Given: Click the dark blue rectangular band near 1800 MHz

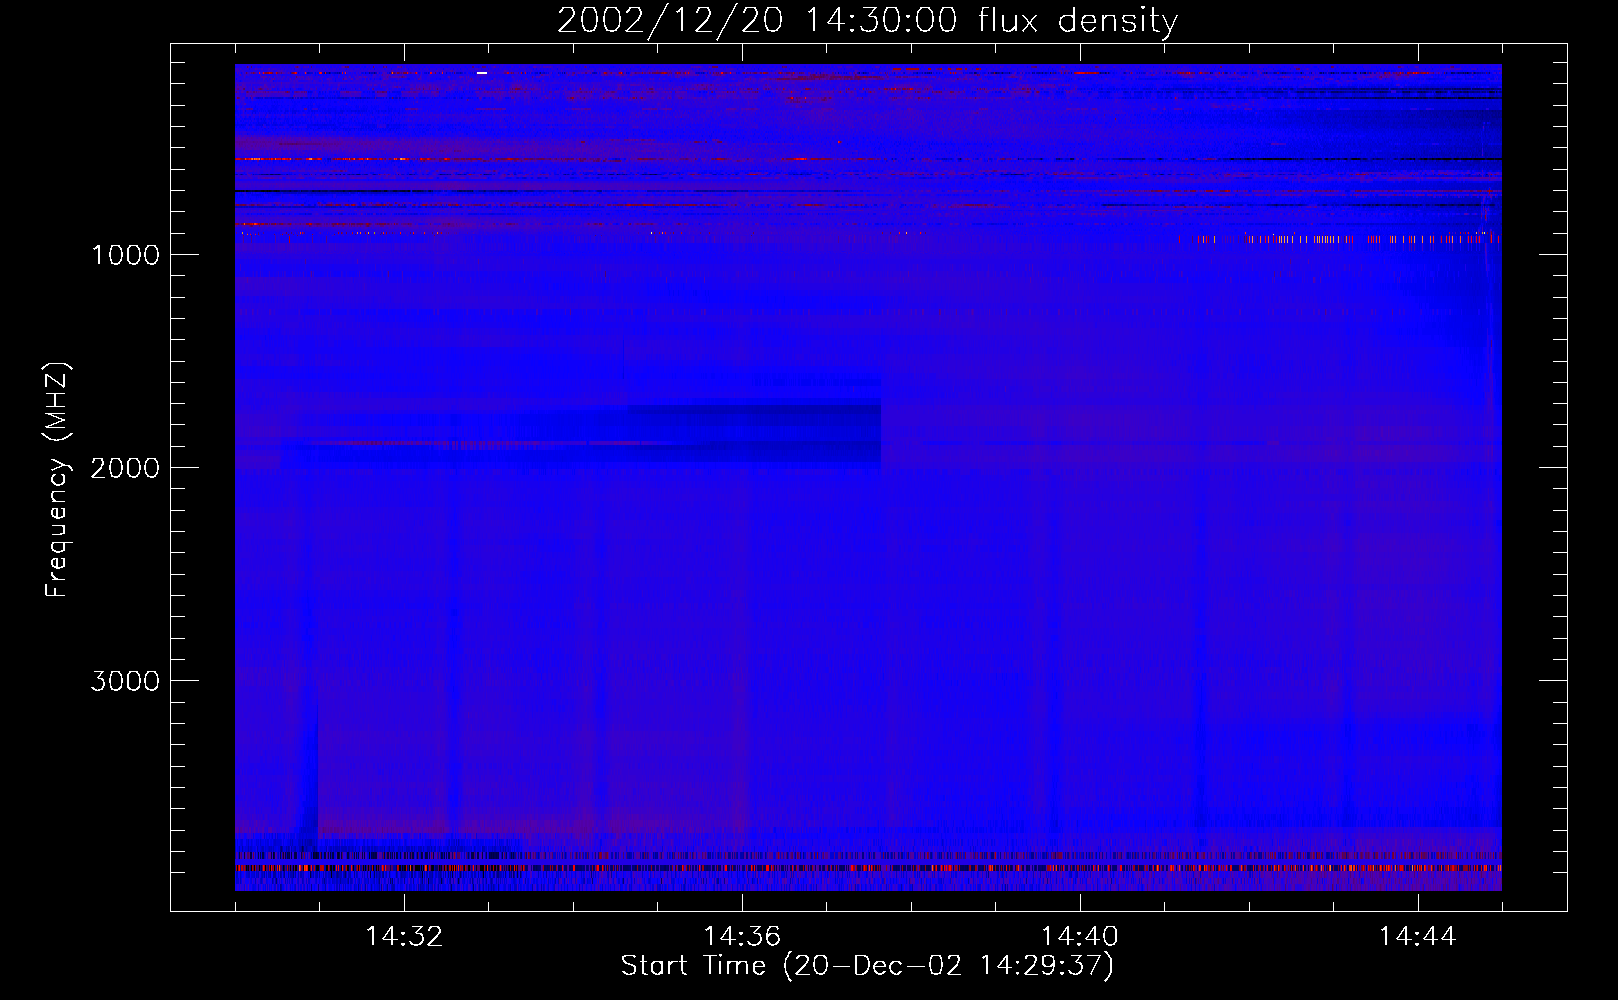Looking at the screenshot, I should (755, 435).
